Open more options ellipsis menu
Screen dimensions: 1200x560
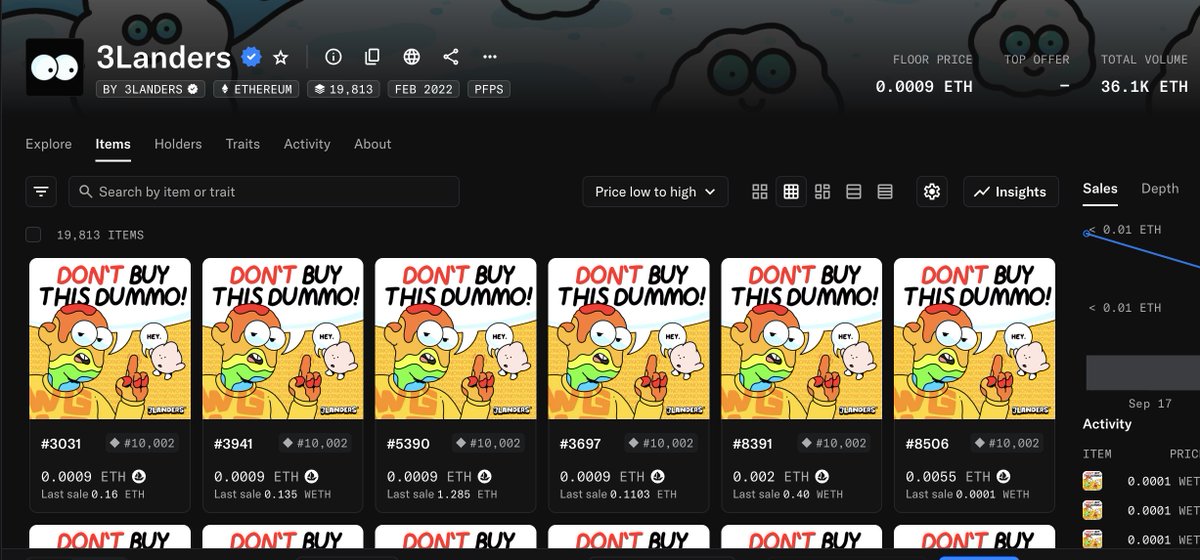coord(489,57)
